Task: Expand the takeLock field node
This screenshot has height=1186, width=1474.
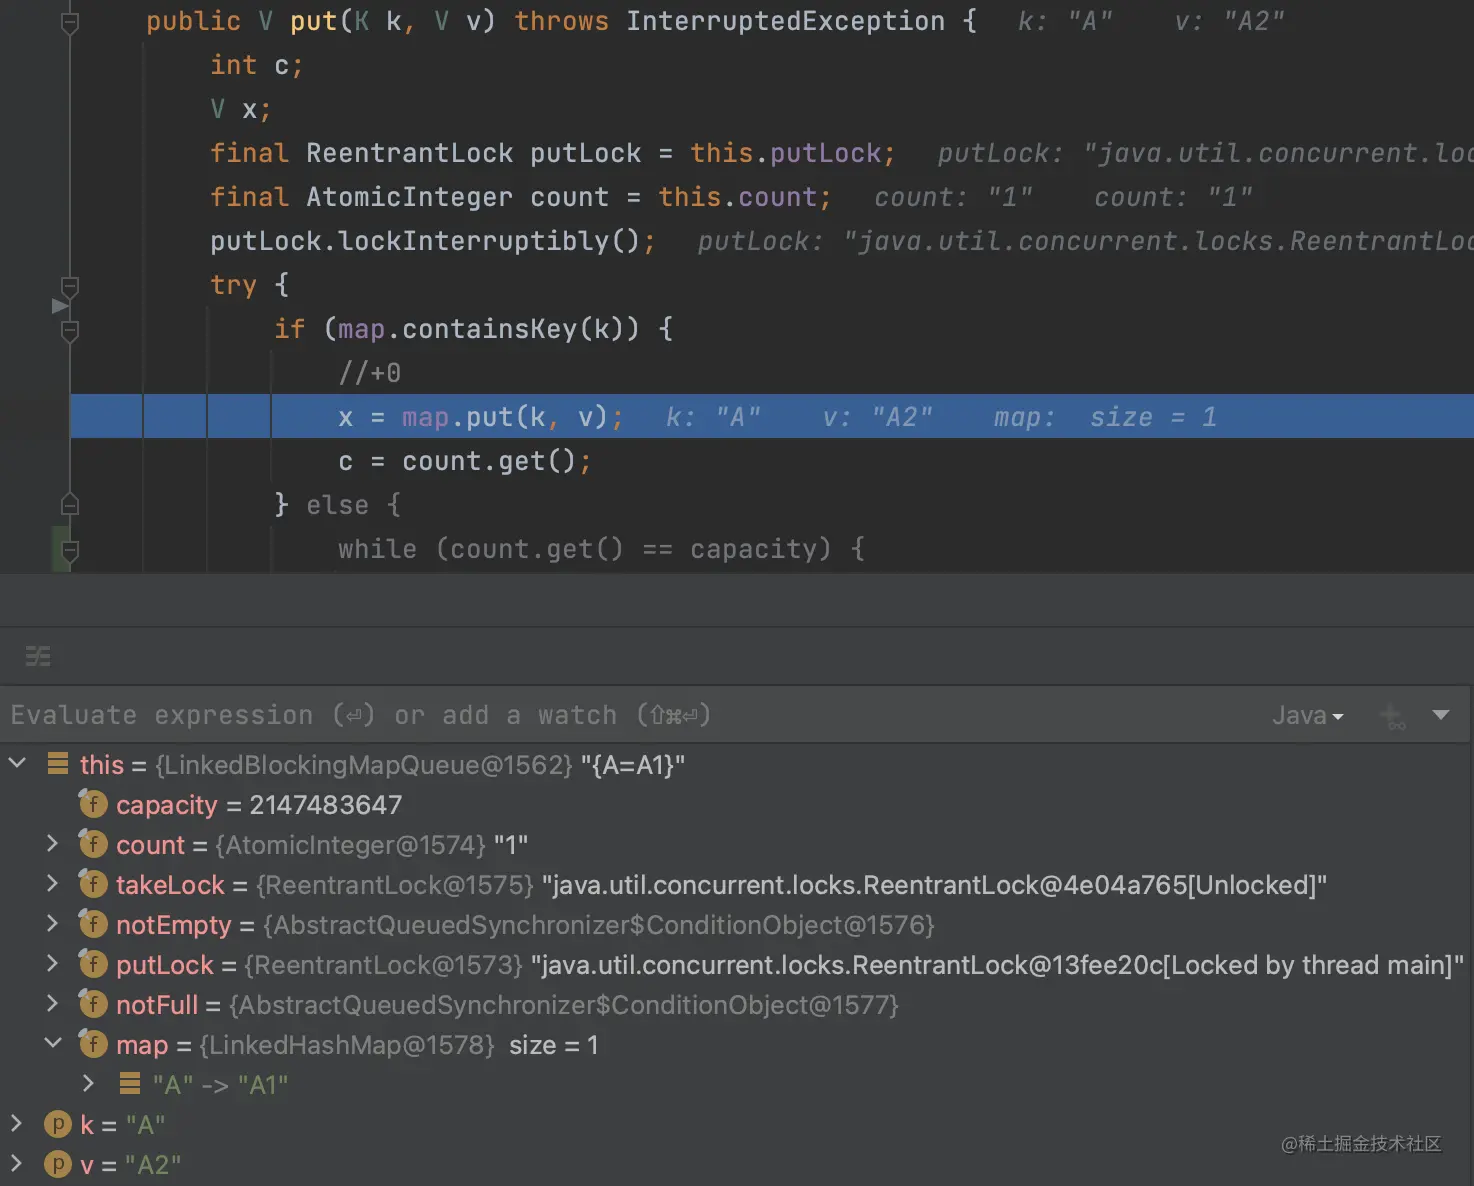Action: click(x=52, y=884)
